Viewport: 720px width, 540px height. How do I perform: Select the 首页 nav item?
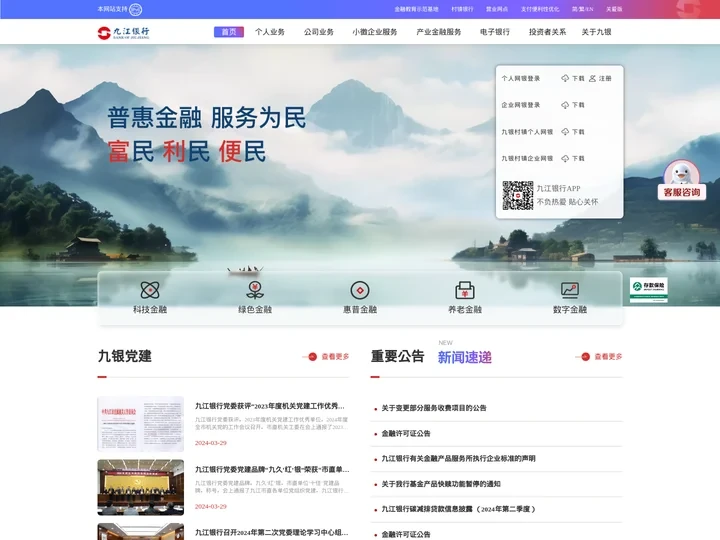[229, 32]
